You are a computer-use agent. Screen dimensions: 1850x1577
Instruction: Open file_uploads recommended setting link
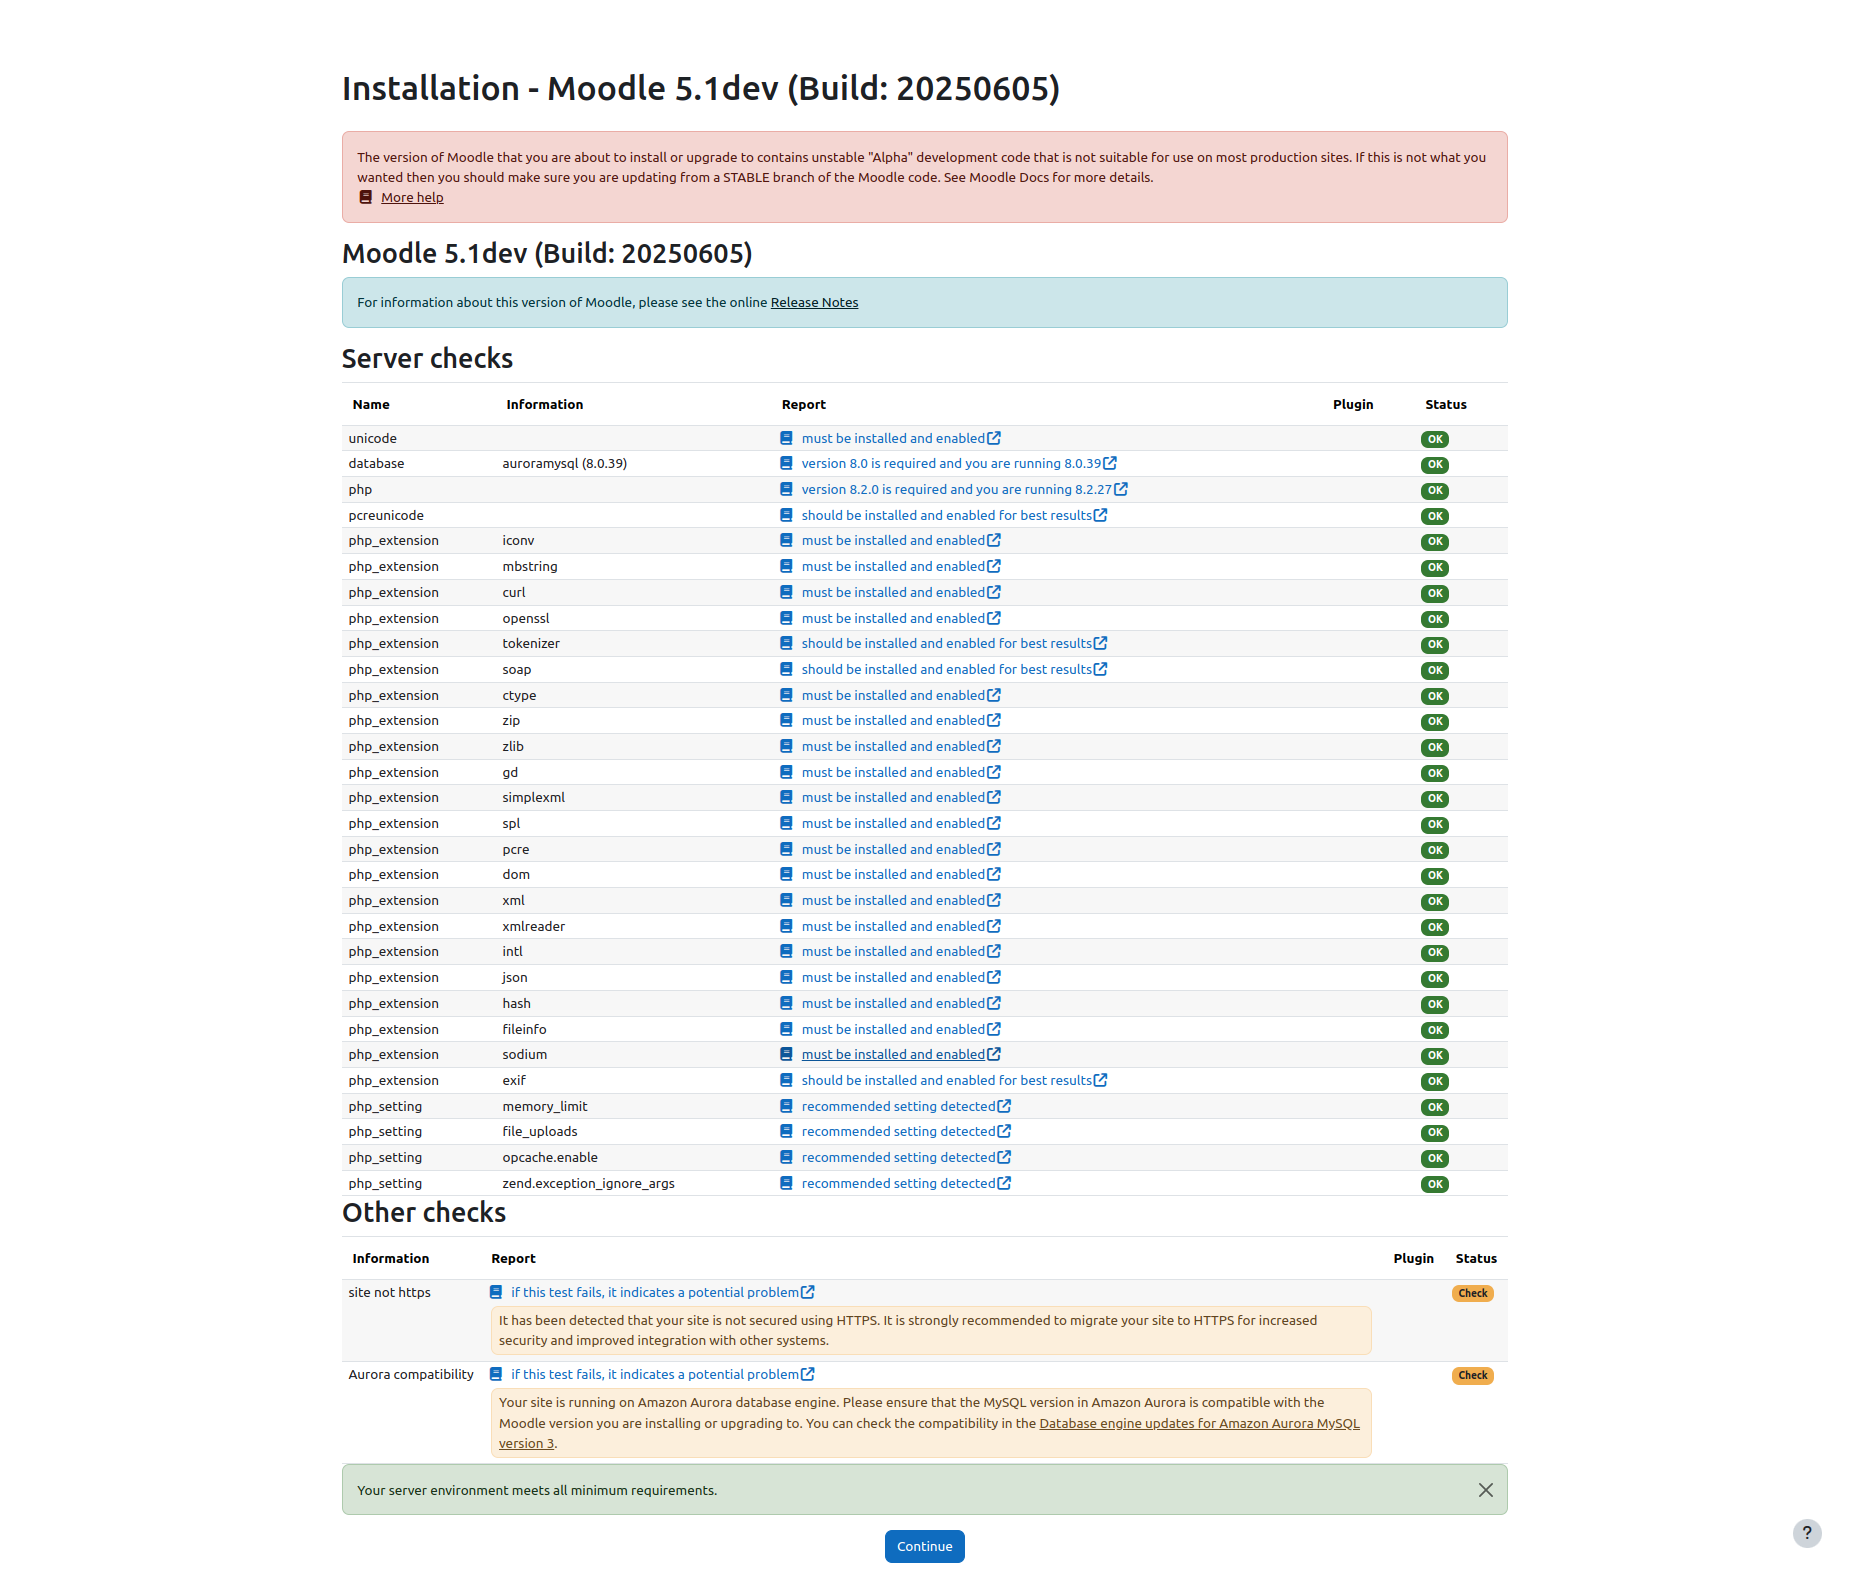coord(899,1131)
